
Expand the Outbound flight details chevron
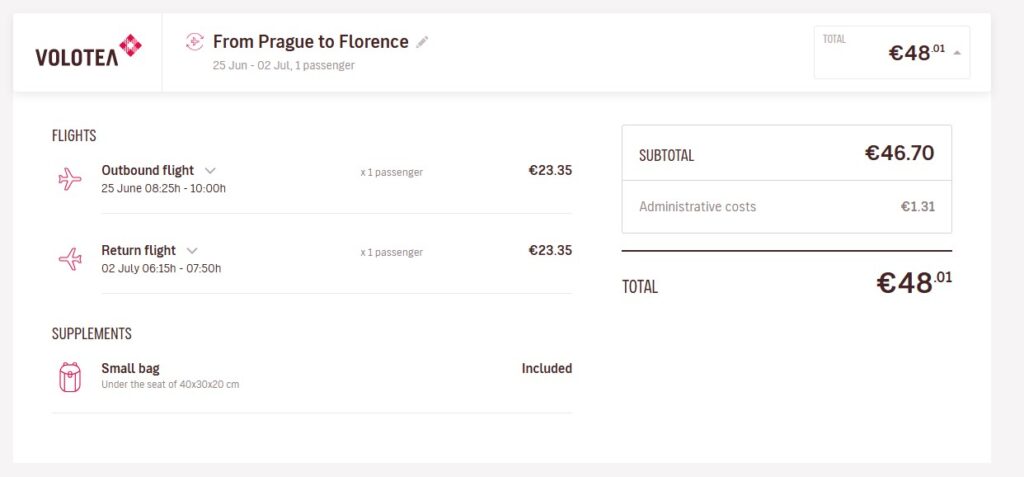click(210, 171)
